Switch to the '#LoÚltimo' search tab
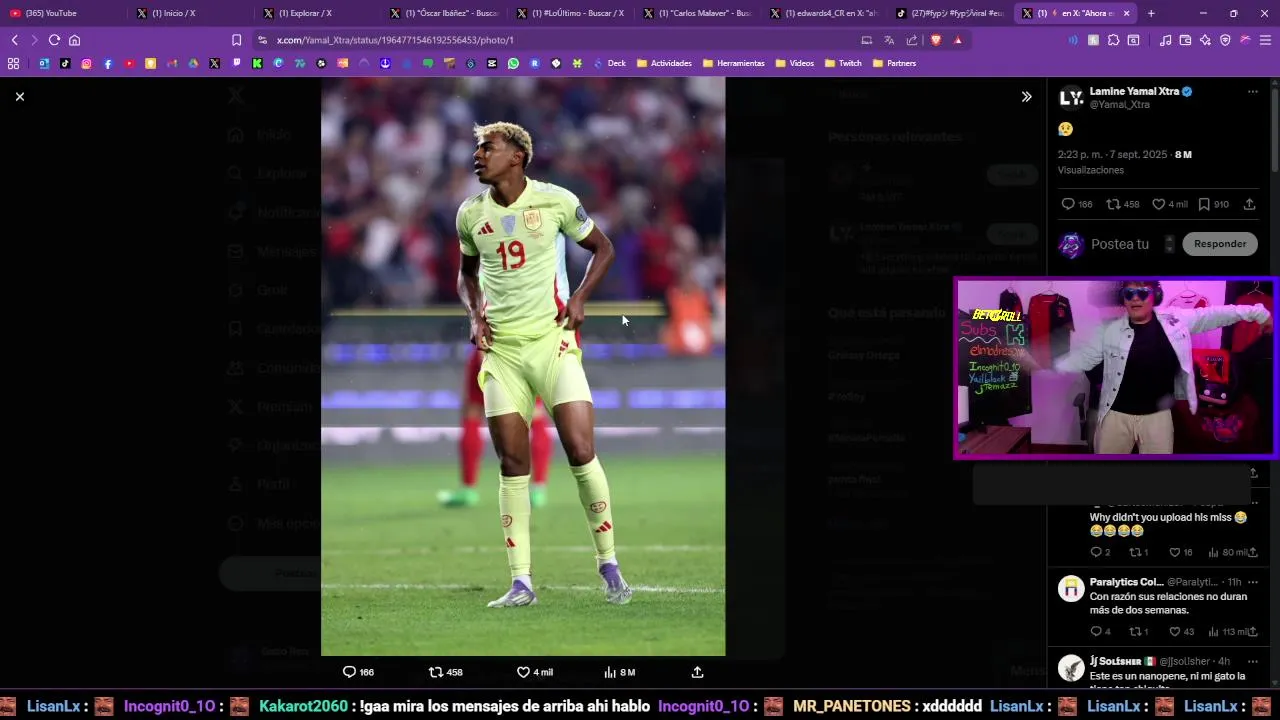Image resolution: width=1280 pixels, height=720 pixels. click(x=572, y=13)
